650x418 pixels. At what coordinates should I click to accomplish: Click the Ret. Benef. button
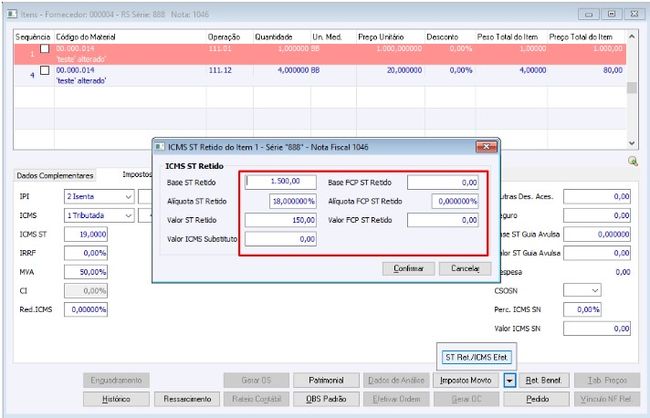point(543,380)
